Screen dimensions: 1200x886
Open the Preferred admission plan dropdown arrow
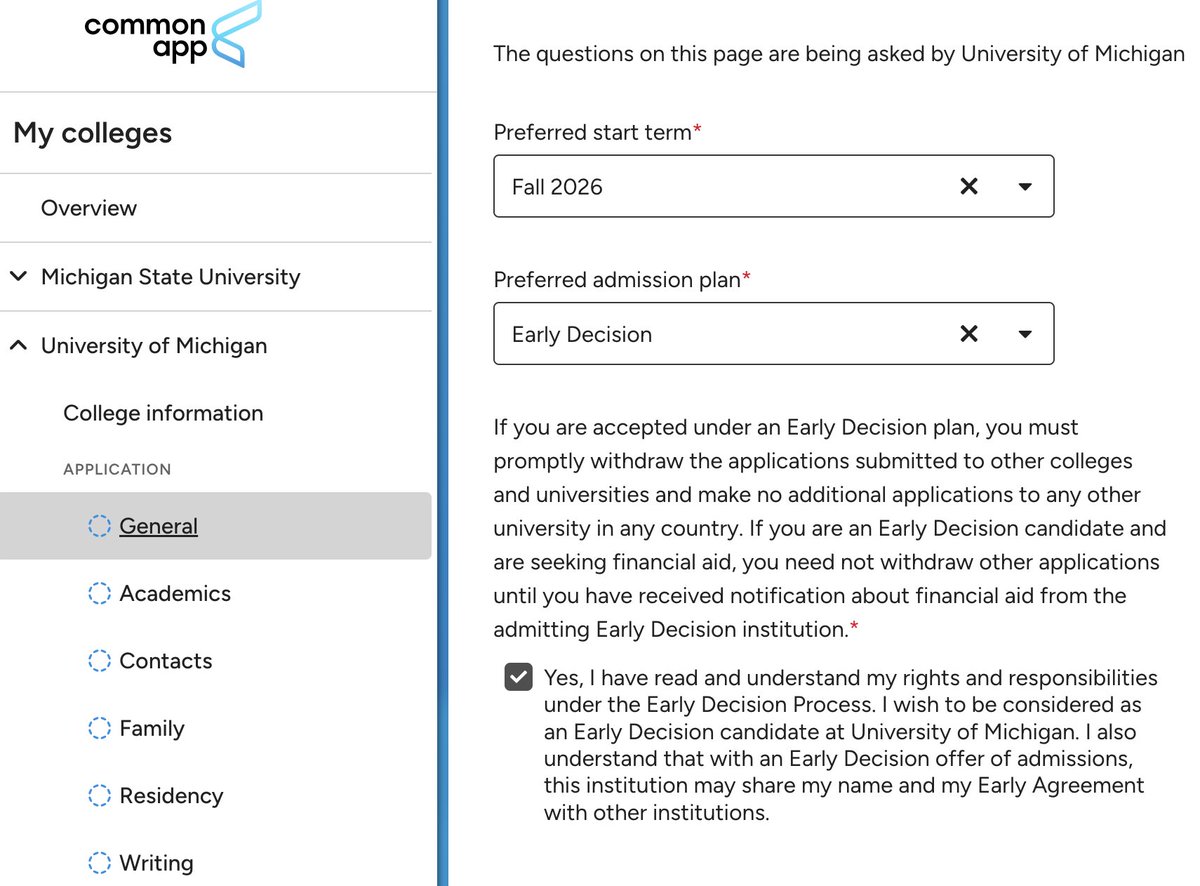[x=1025, y=335]
